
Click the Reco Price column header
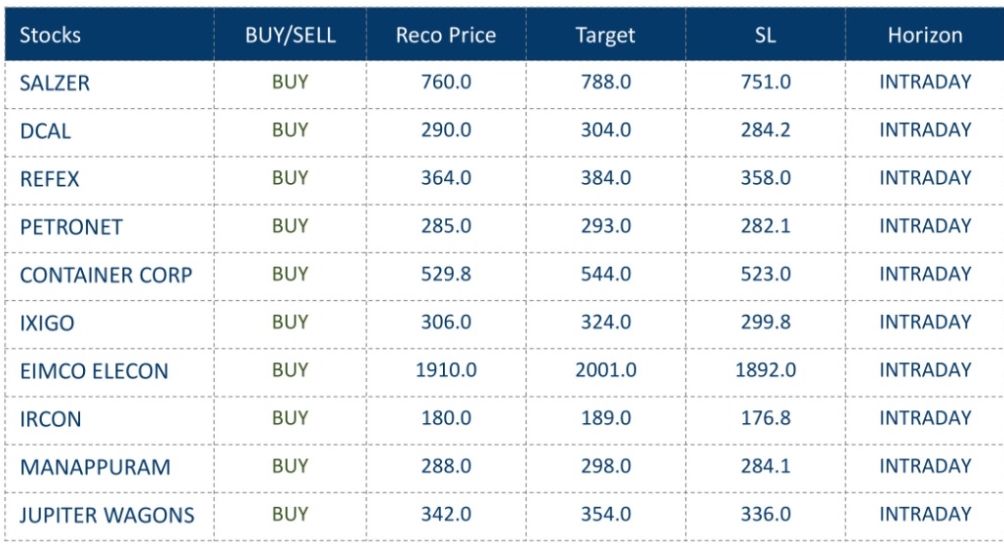[445, 35]
